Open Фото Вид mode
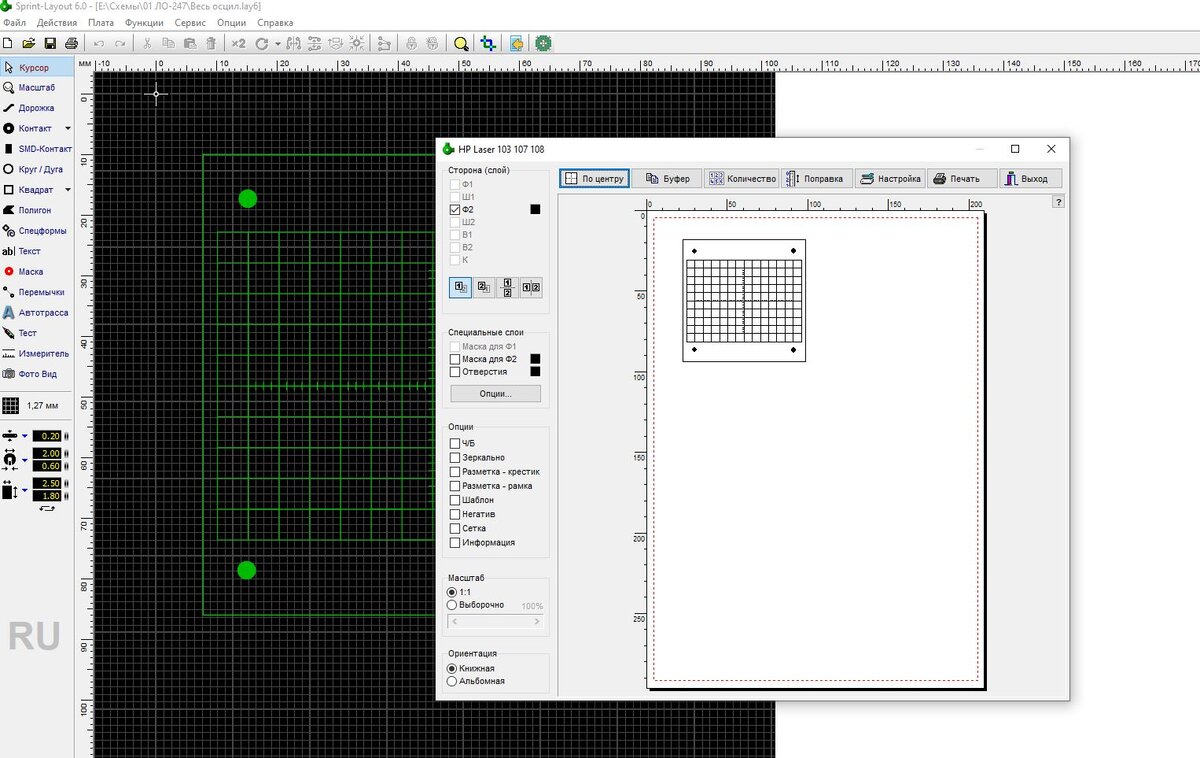This screenshot has height=758, width=1200. (x=37, y=374)
